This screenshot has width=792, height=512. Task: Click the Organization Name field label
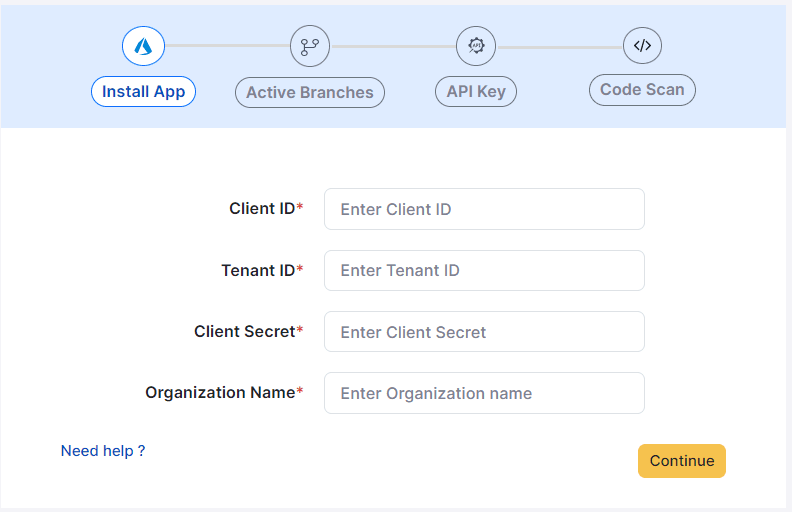pos(223,393)
